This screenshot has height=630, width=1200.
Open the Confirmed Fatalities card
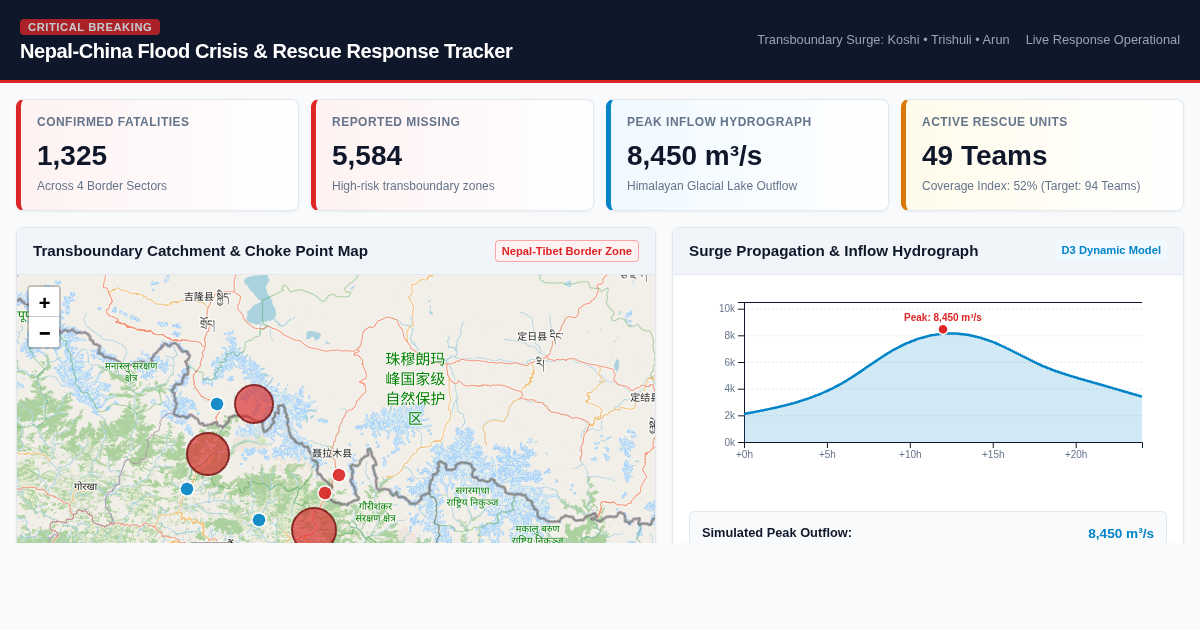coord(157,155)
